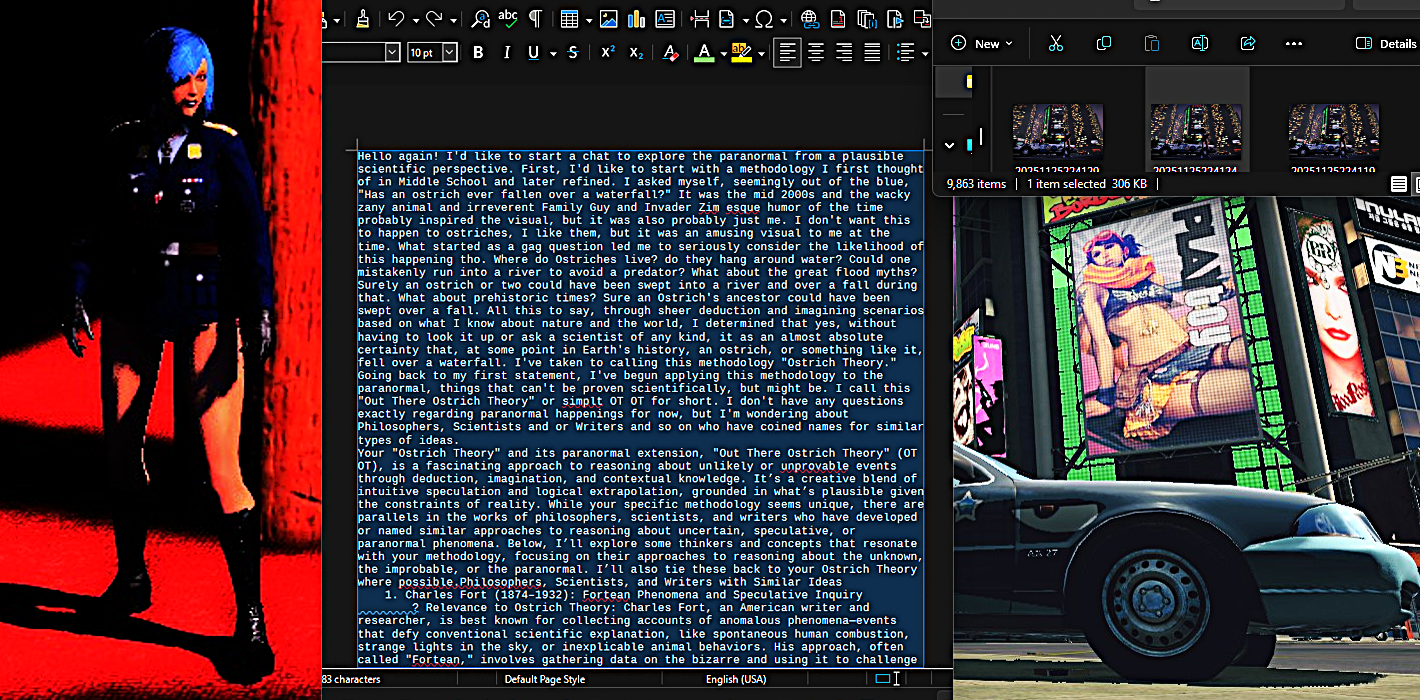Switch Explorer to the details list view icon
This screenshot has height=700, width=1420.
click(1398, 184)
